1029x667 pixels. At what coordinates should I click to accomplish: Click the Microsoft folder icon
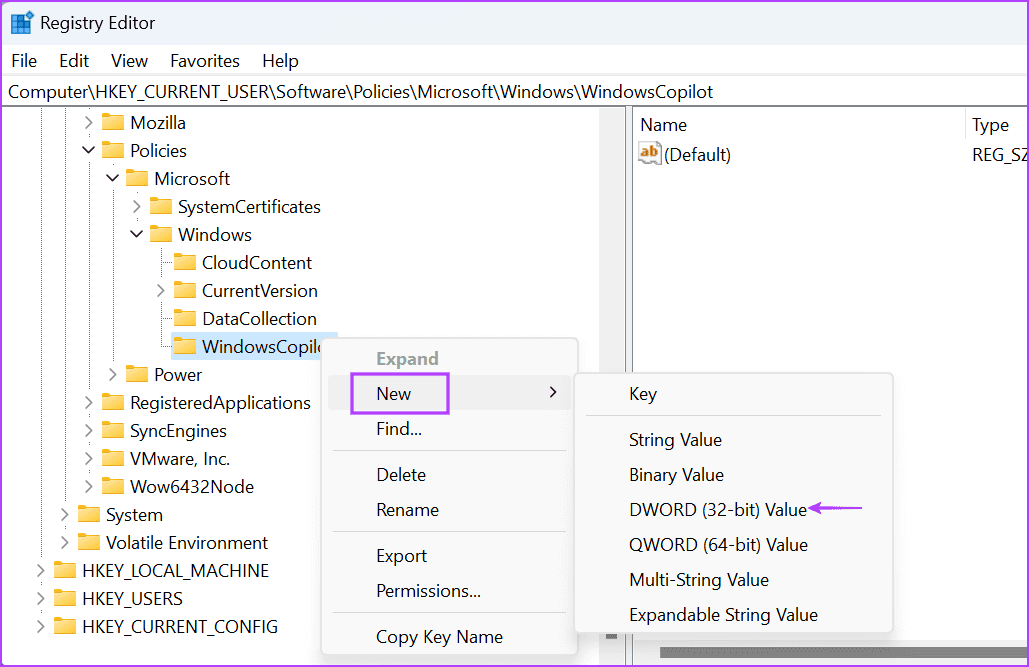137,179
